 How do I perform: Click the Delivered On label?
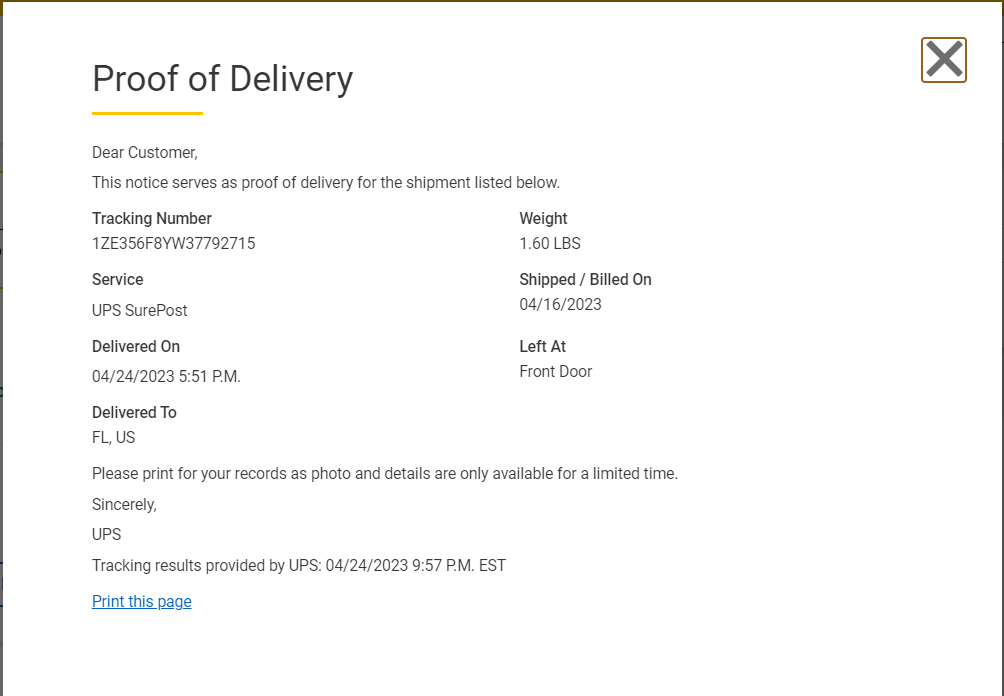pos(136,346)
